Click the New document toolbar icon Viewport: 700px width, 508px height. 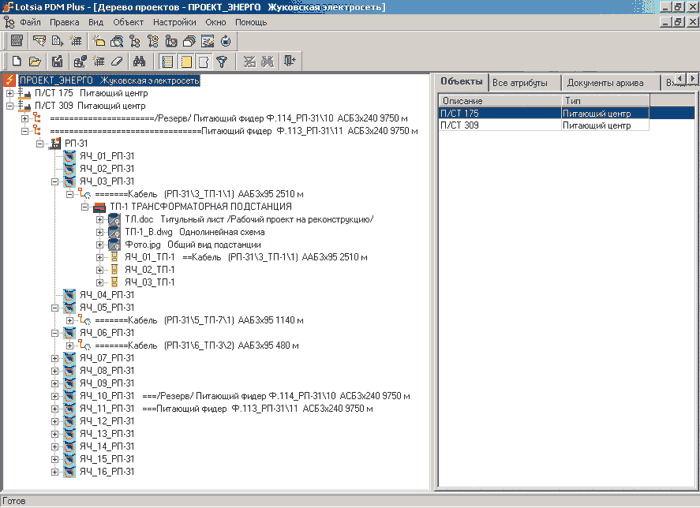tap(17, 62)
